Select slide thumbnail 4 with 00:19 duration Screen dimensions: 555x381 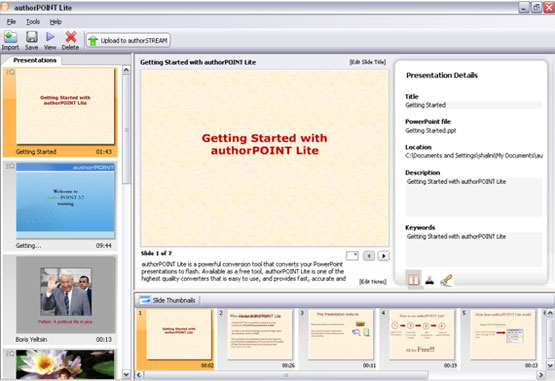422,335
